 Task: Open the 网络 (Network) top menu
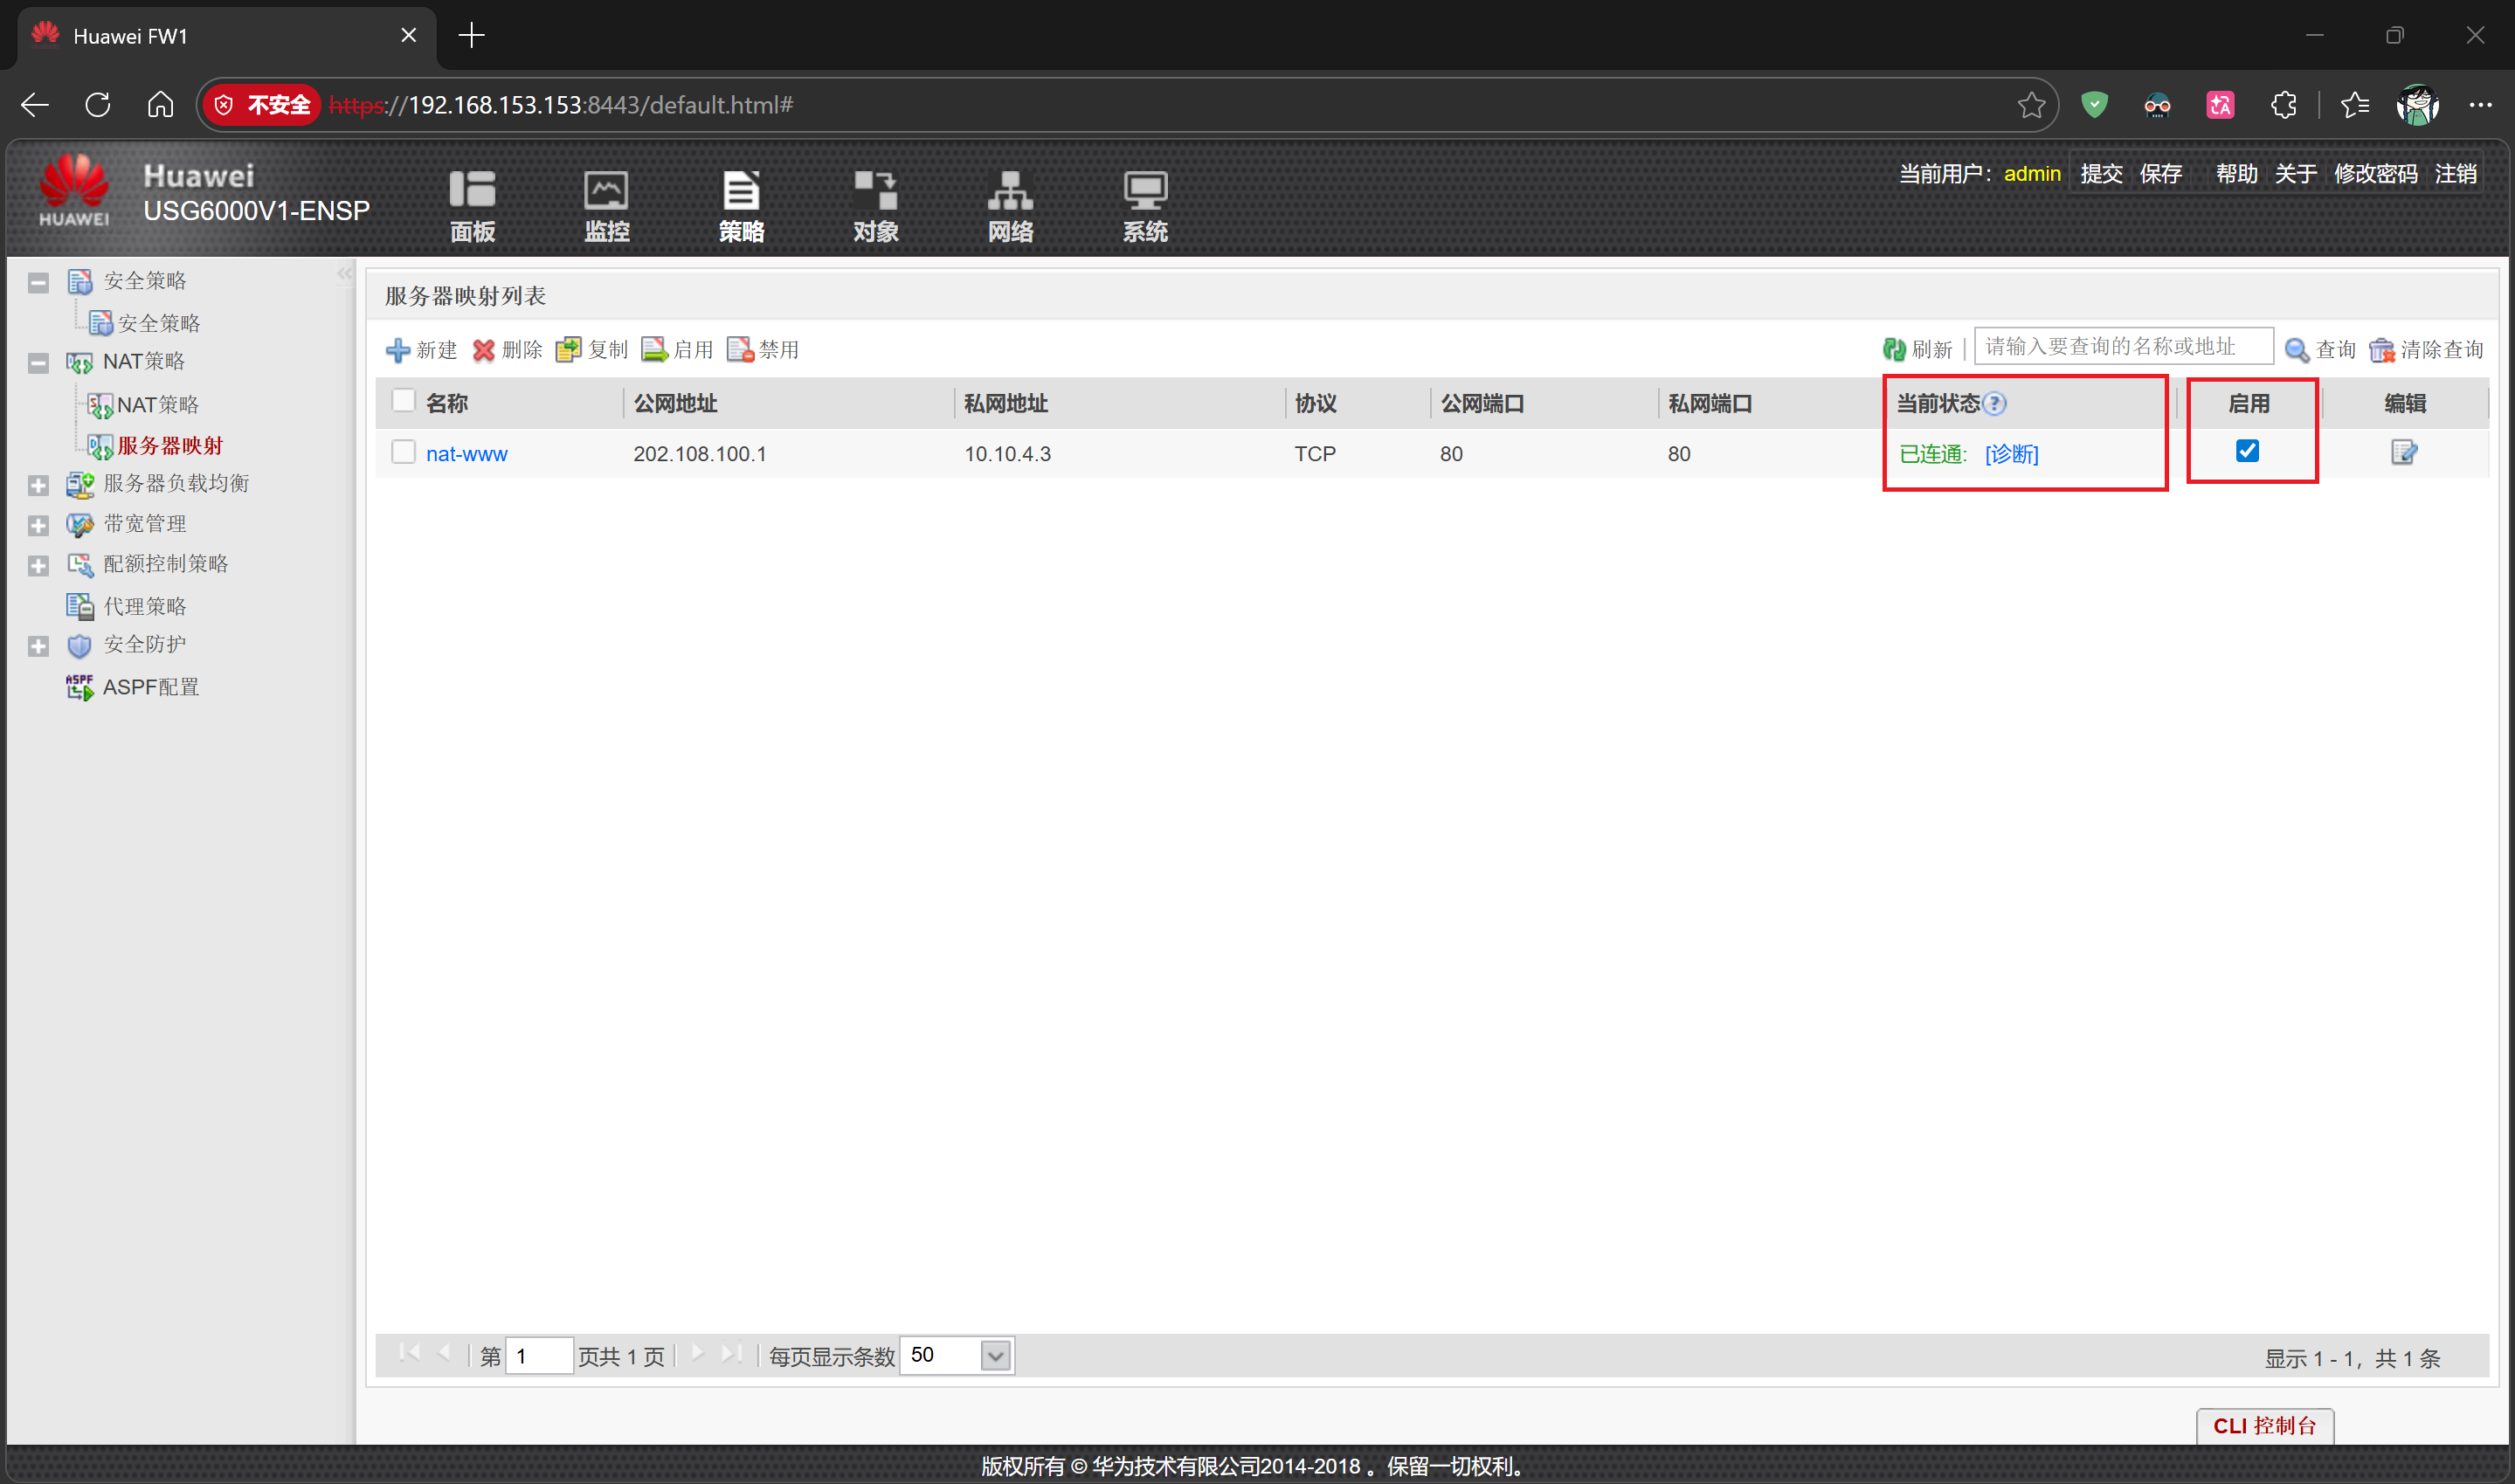pyautogui.click(x=1010, y=206)
